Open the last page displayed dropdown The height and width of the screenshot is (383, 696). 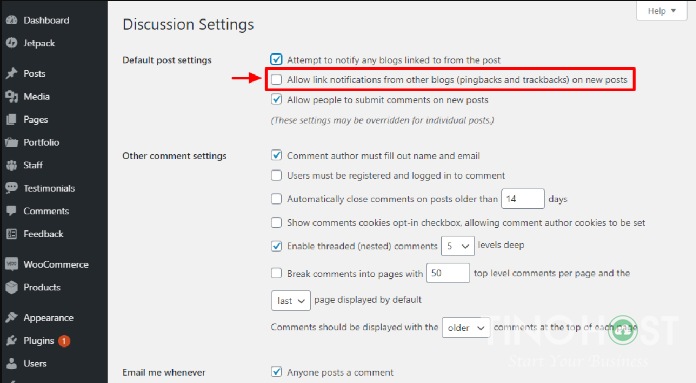pos(291,301)
